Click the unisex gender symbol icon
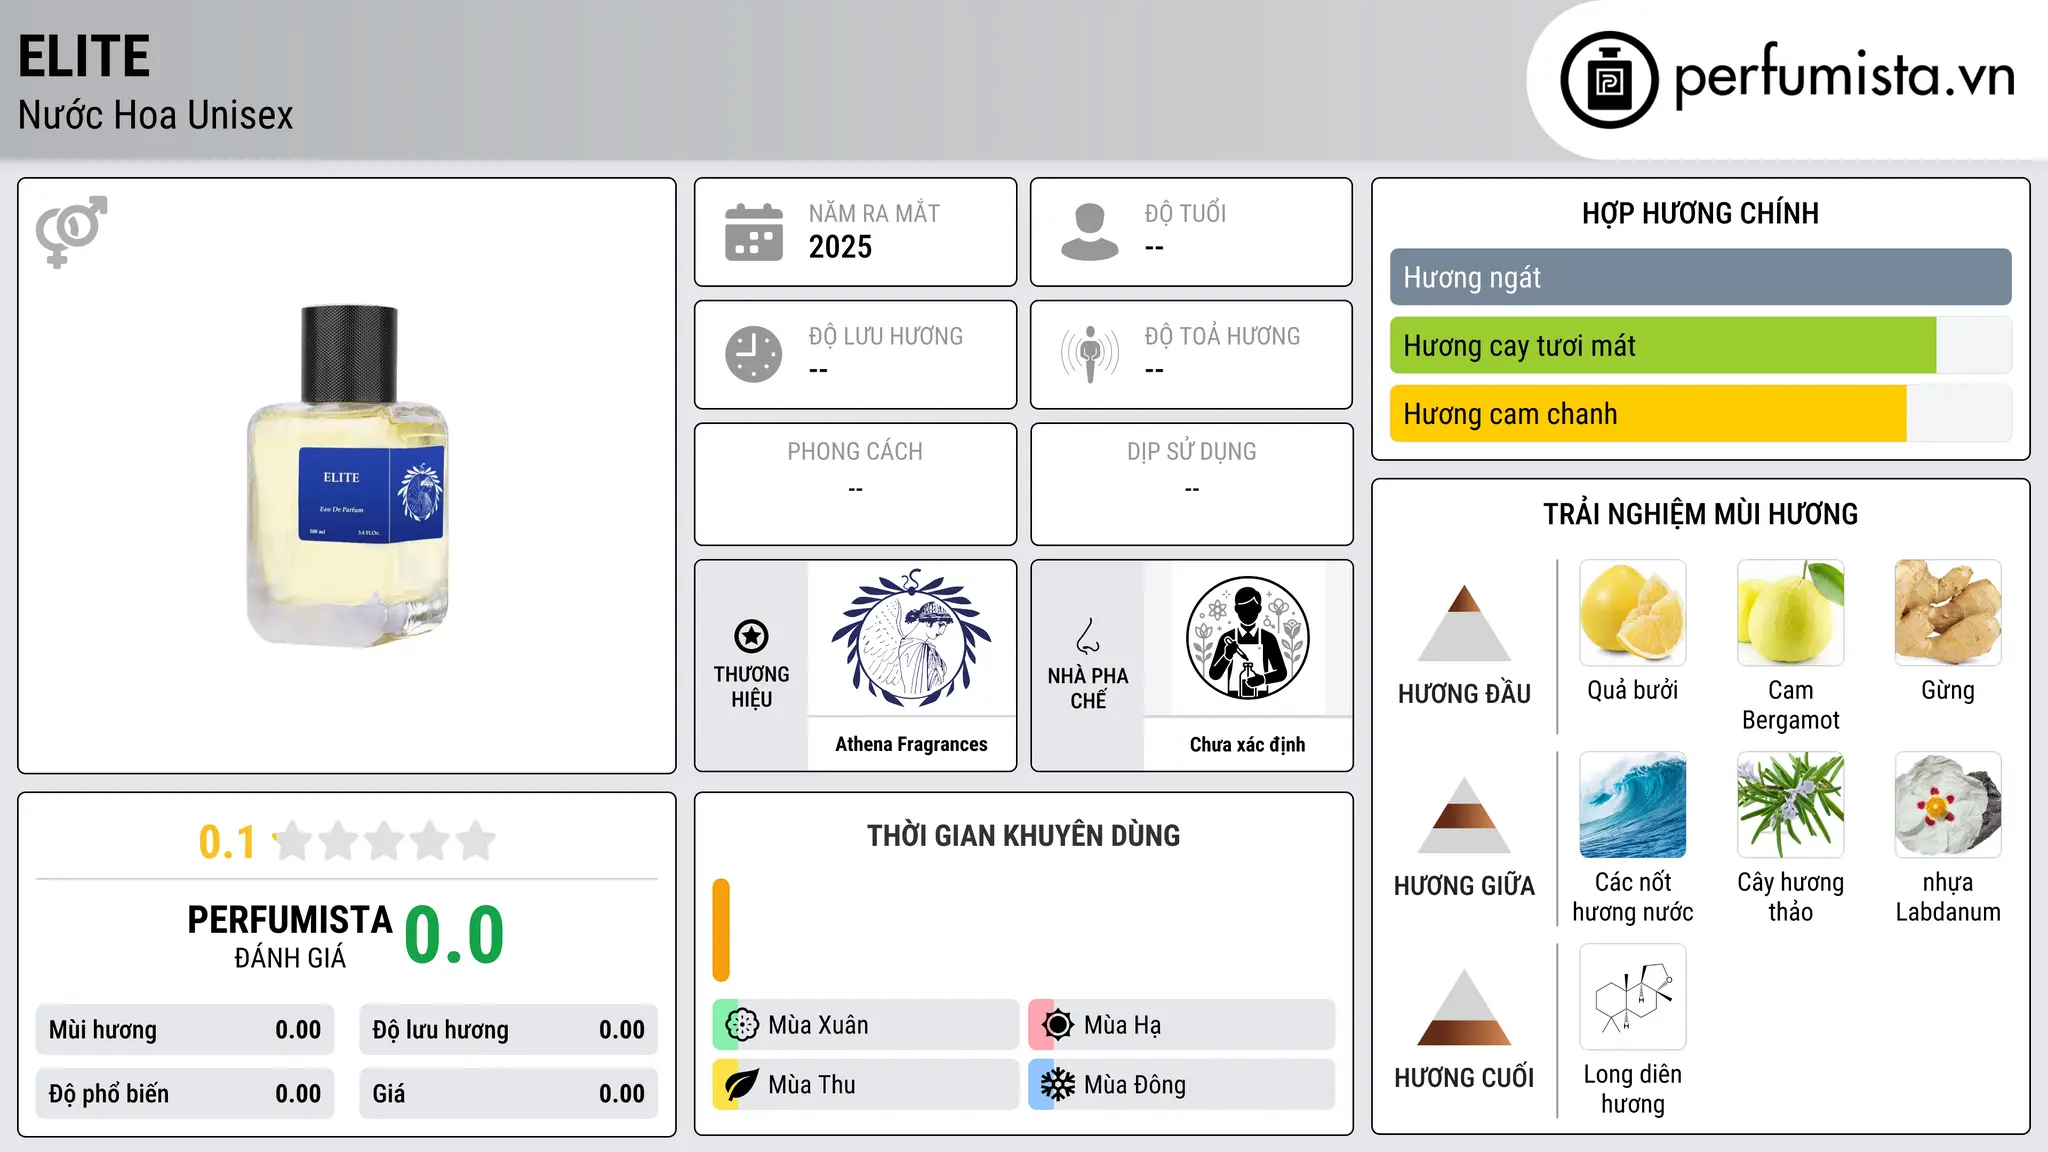The width and height of the screenshot is (2048, 1152). pos(71,232)
